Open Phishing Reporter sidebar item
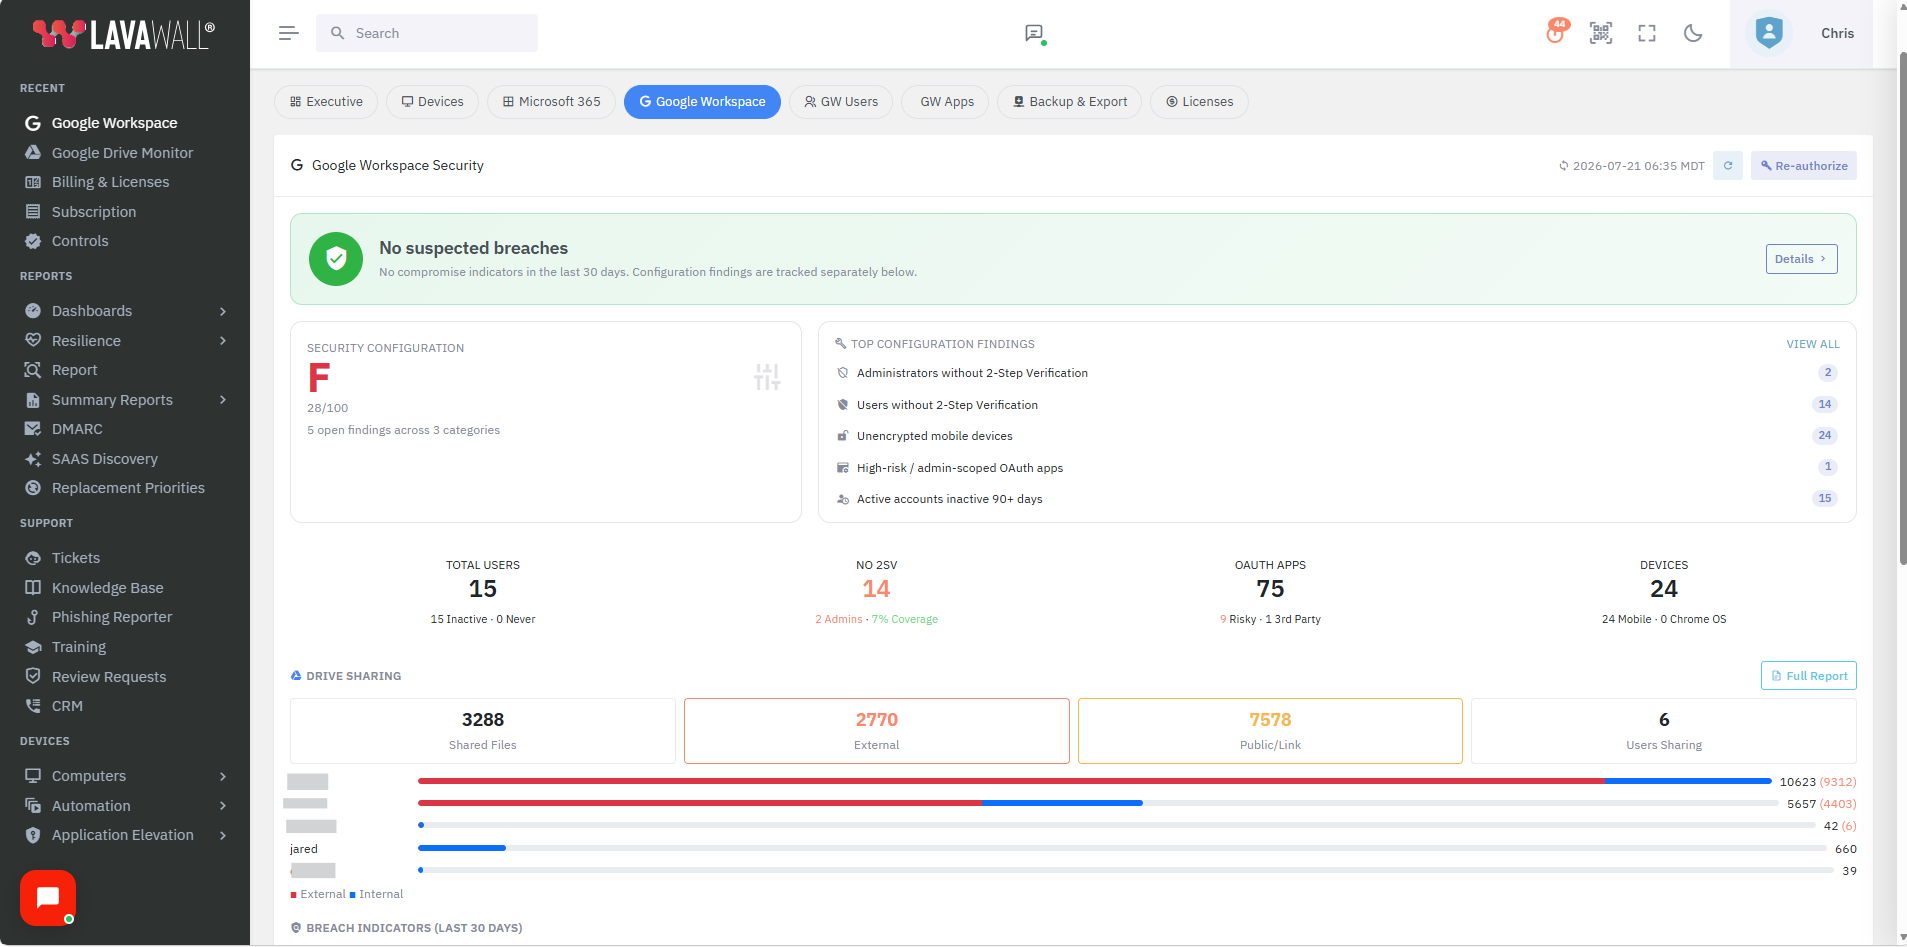The height and width of the screenshot is (947, 1907). click(112, 617)
